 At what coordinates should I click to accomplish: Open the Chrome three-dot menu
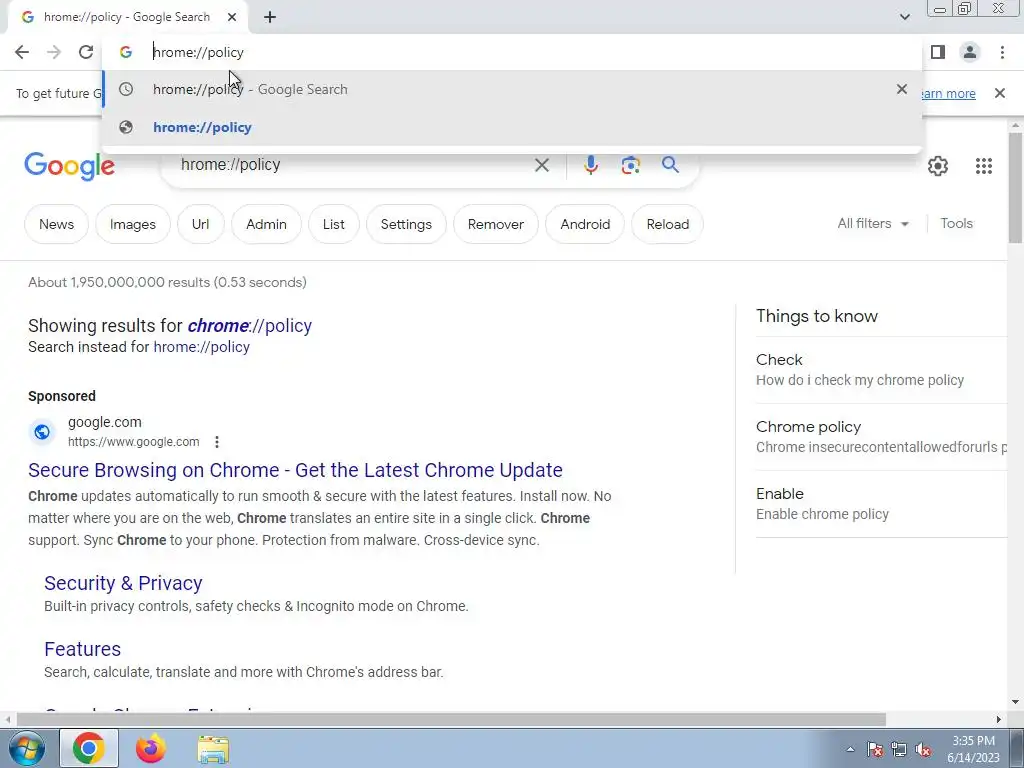pyautogui.click(x=1002, y=52)
